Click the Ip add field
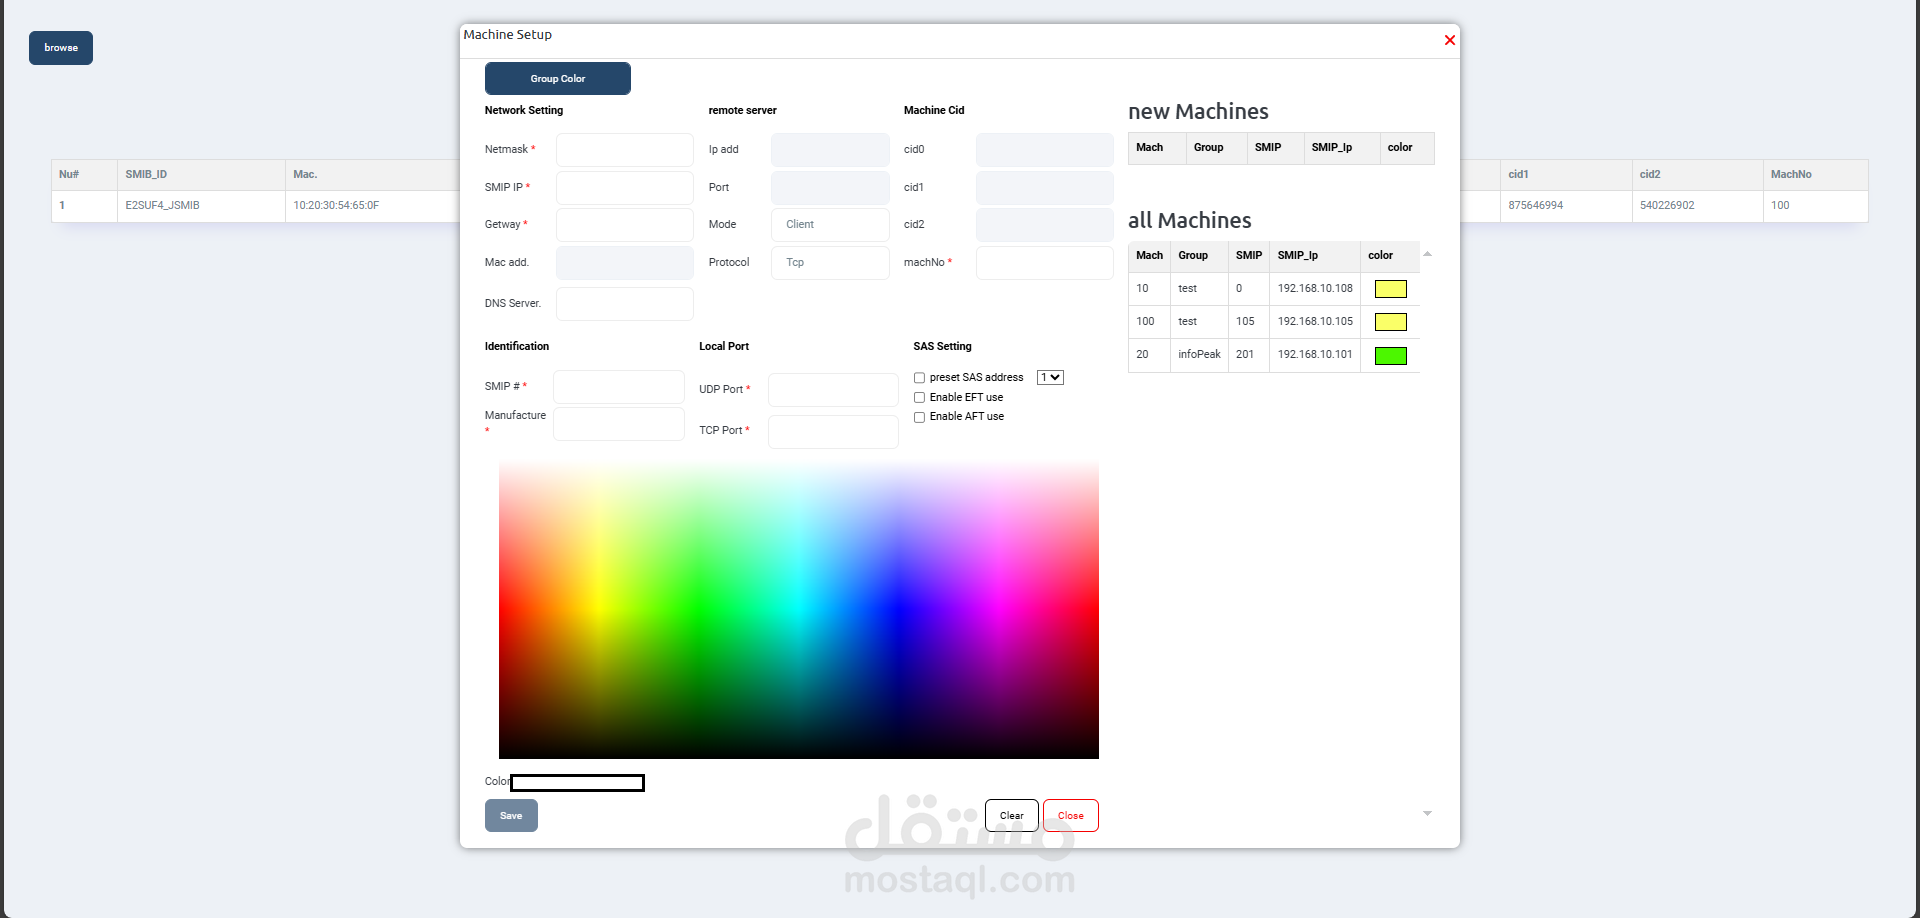The width and height of the screenshot is (1920, 918). pos(830,150)
